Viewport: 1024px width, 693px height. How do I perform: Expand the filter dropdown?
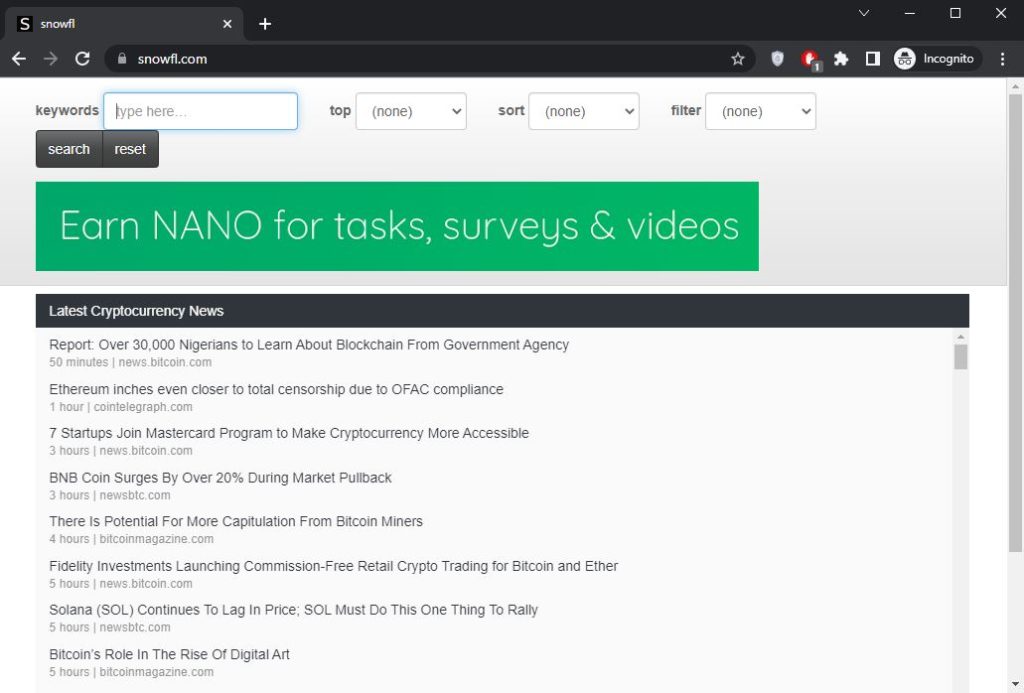(760, 112)
